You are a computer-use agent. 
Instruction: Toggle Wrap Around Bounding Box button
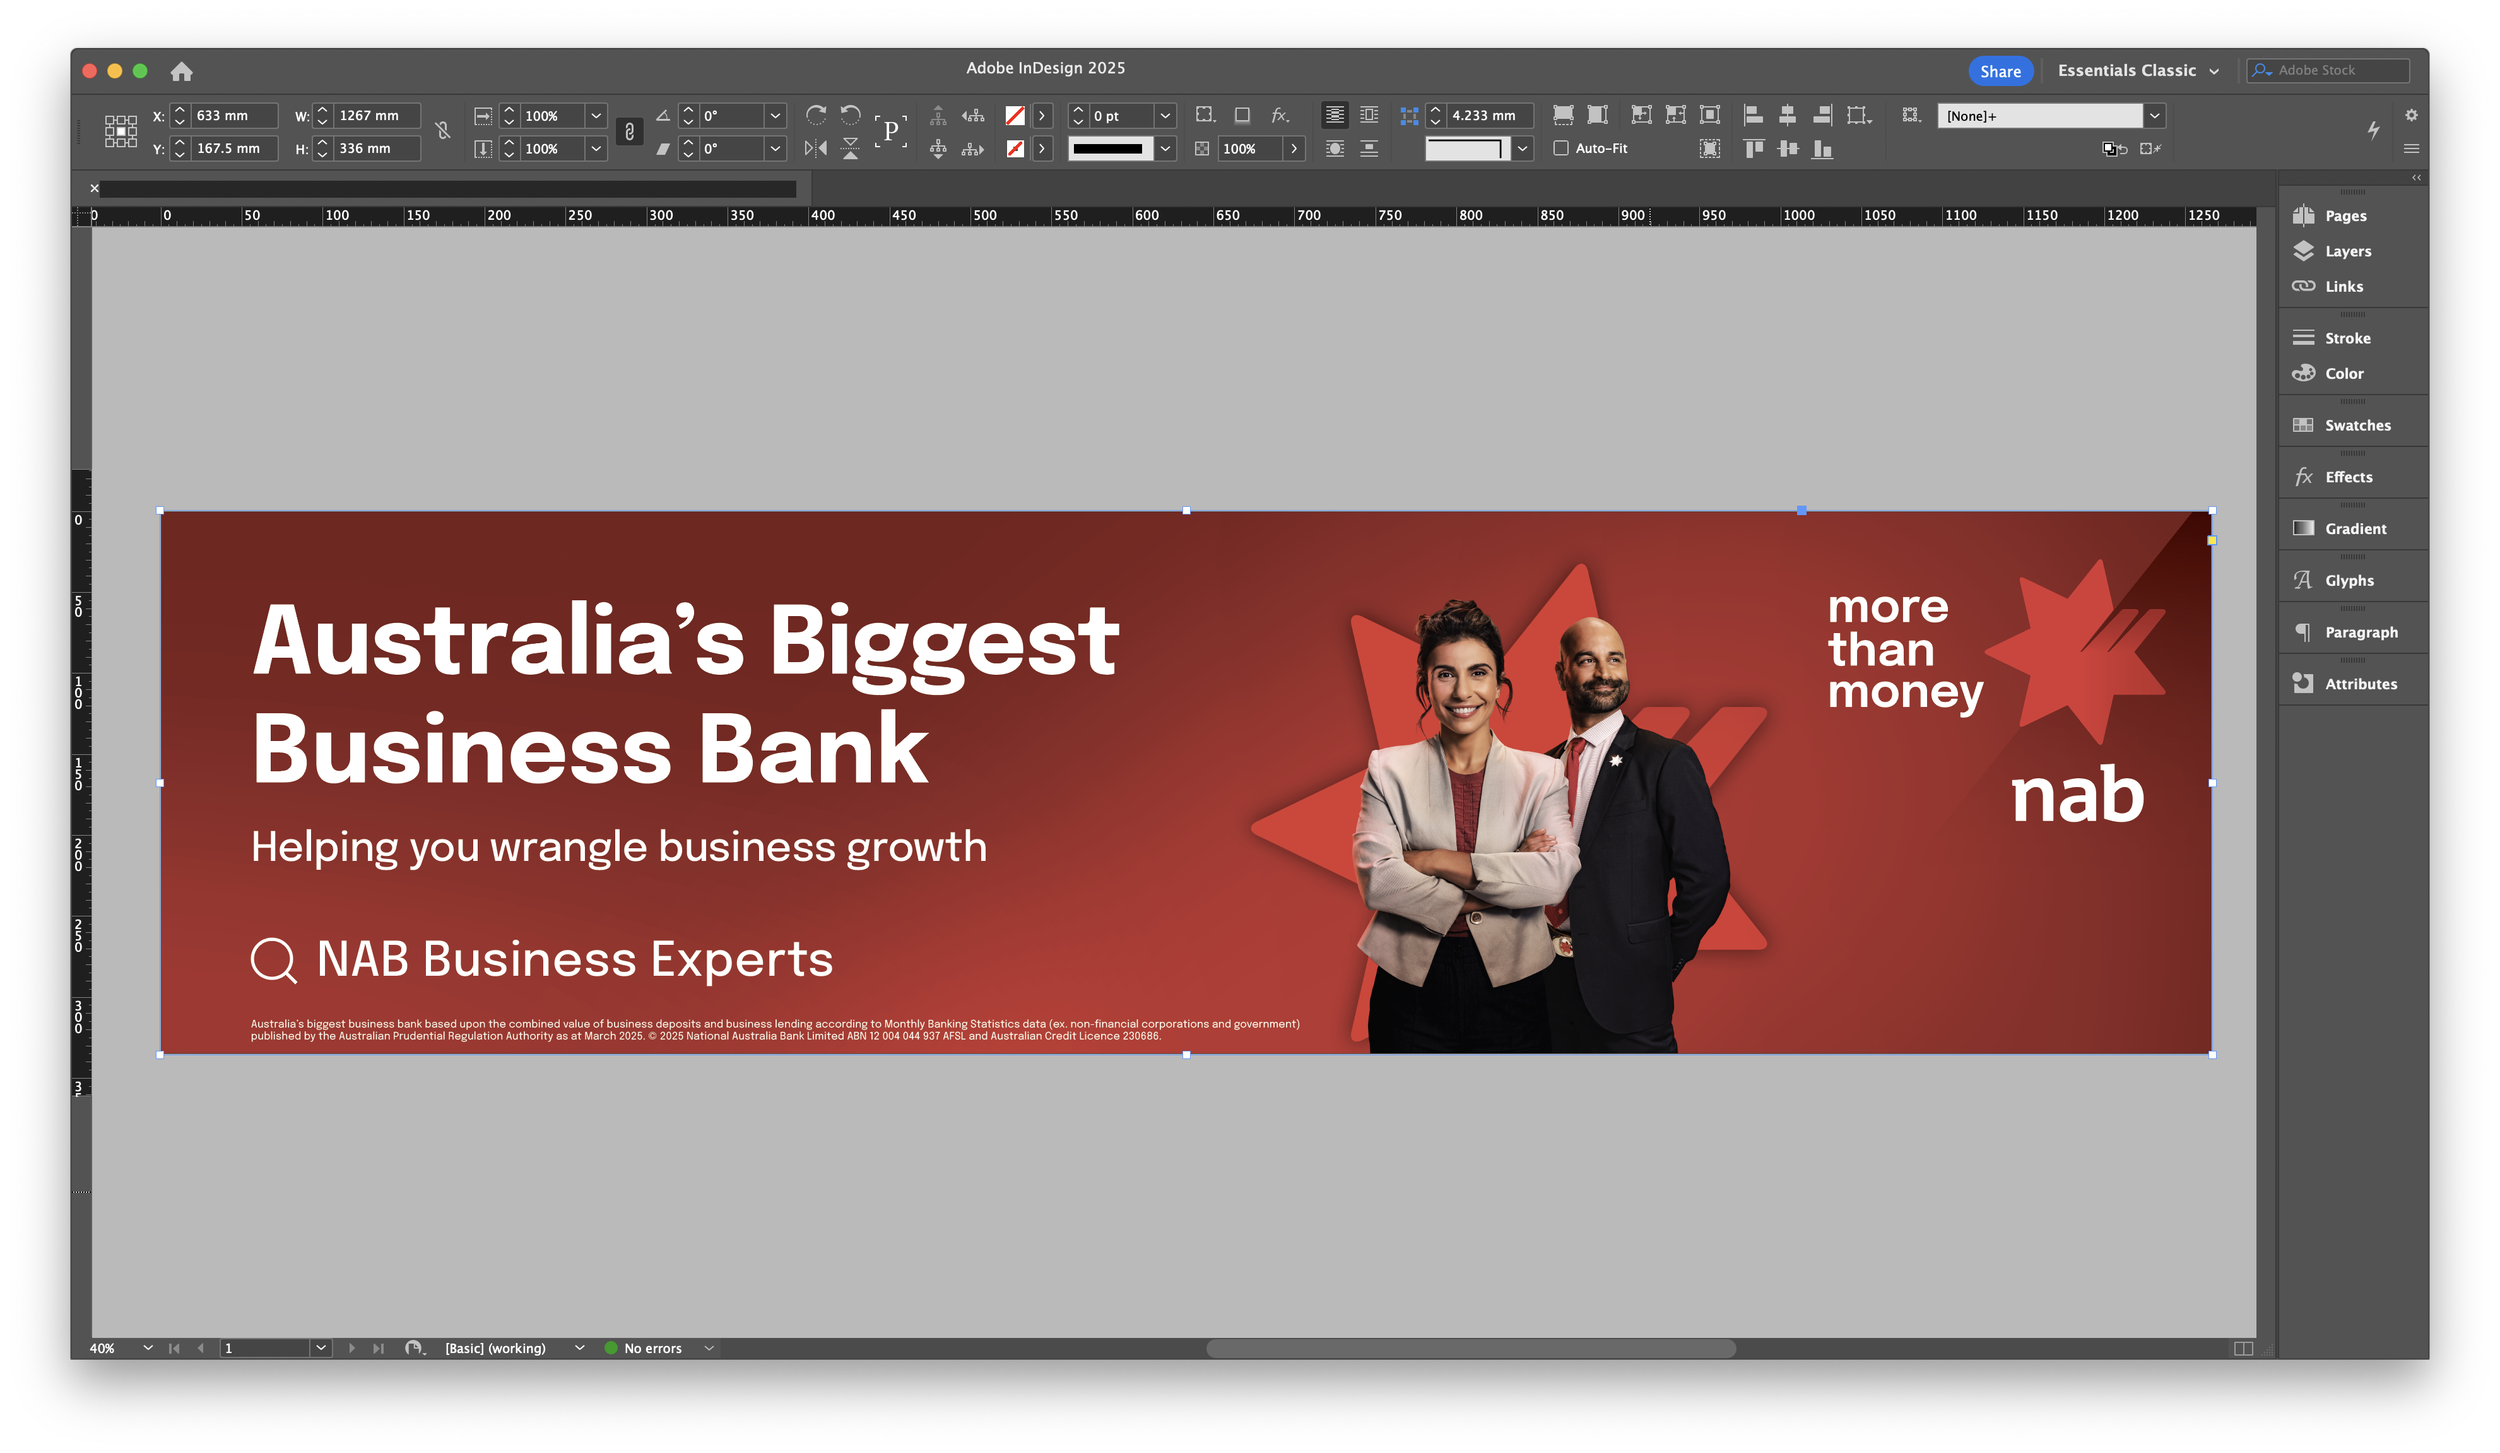1369,115
